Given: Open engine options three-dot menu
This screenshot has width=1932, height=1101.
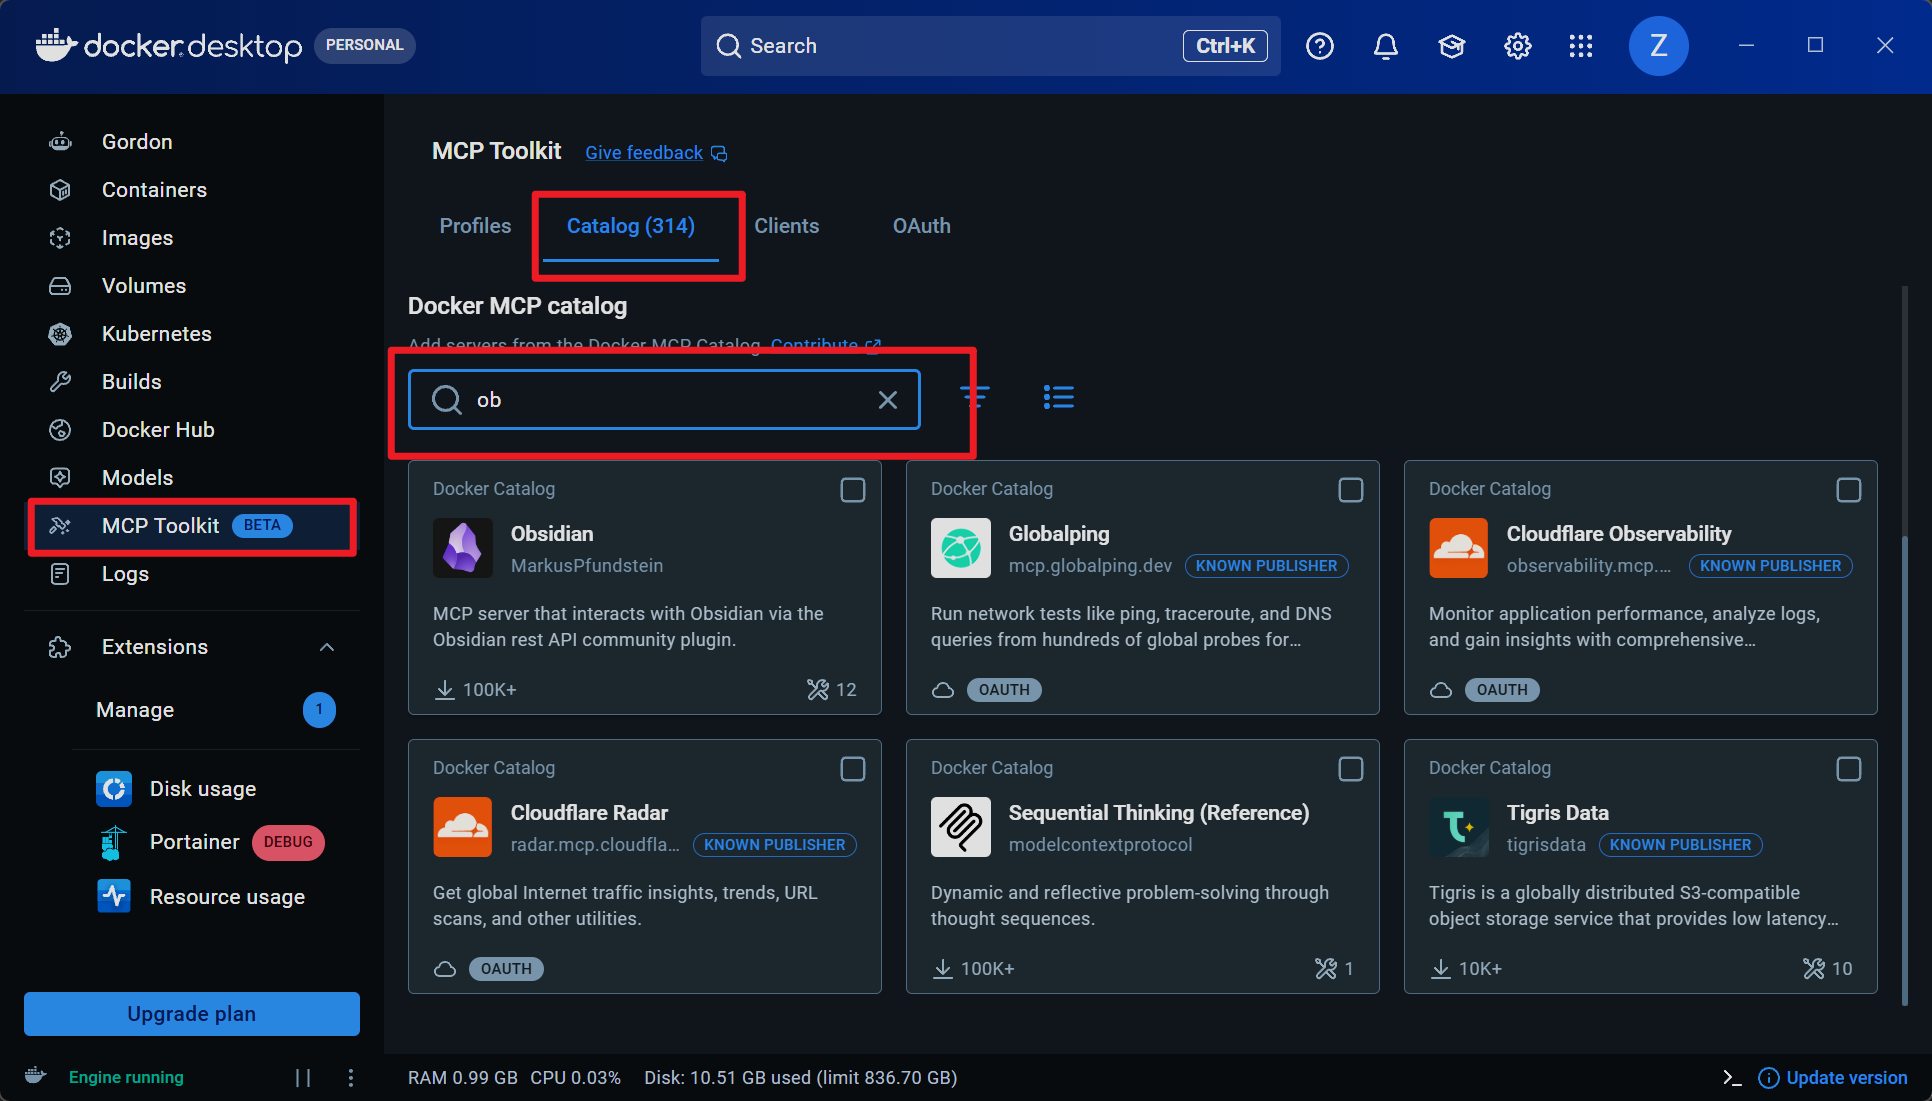Looking at the screenshot, I should point(350,1077).
